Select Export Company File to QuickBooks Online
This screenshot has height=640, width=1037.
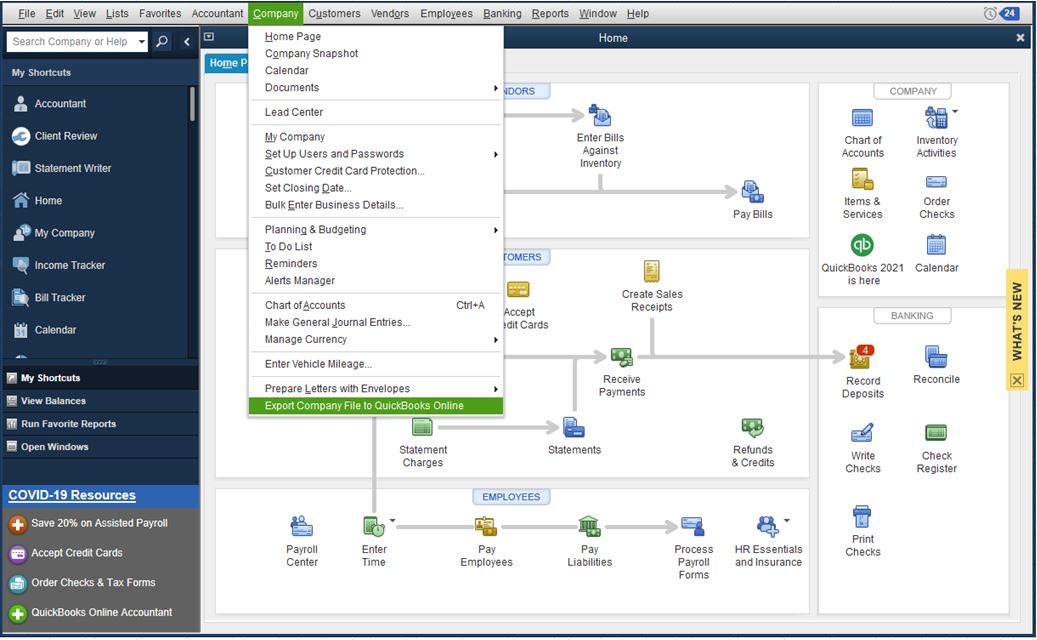pos(376,406)
